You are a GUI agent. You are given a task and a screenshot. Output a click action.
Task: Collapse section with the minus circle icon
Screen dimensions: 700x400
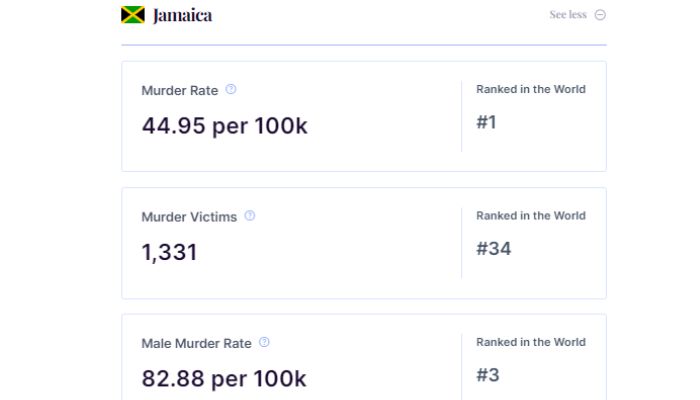click(x=600, y=15)
